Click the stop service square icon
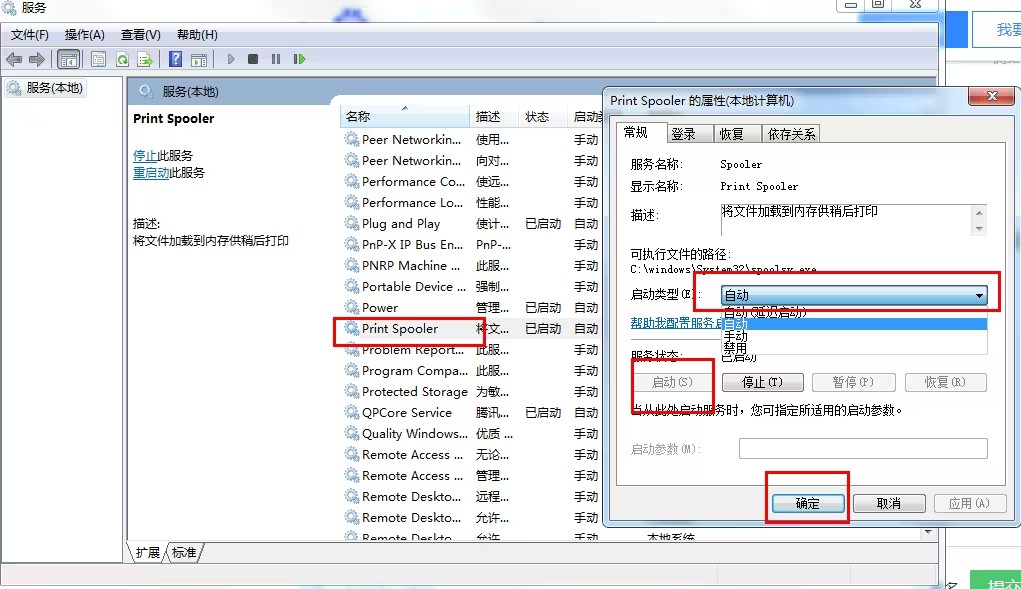The image size is (1021, 589). [x=255, y=58]
